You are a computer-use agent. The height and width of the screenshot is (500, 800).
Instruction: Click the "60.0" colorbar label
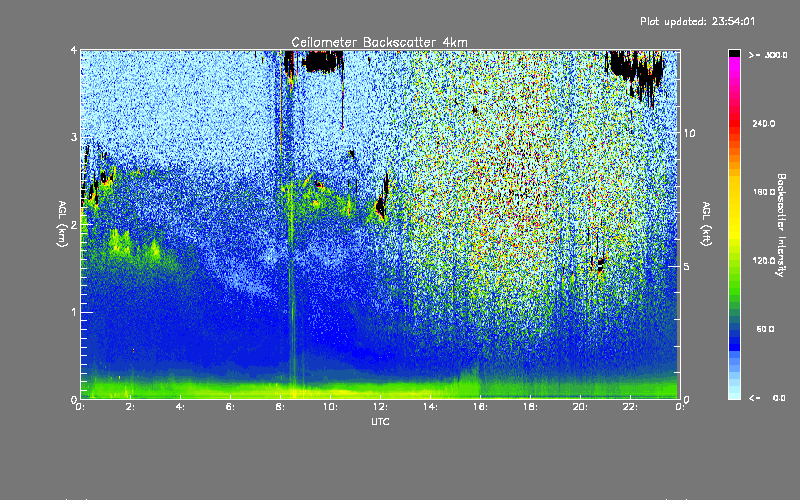tap(765, 329)
